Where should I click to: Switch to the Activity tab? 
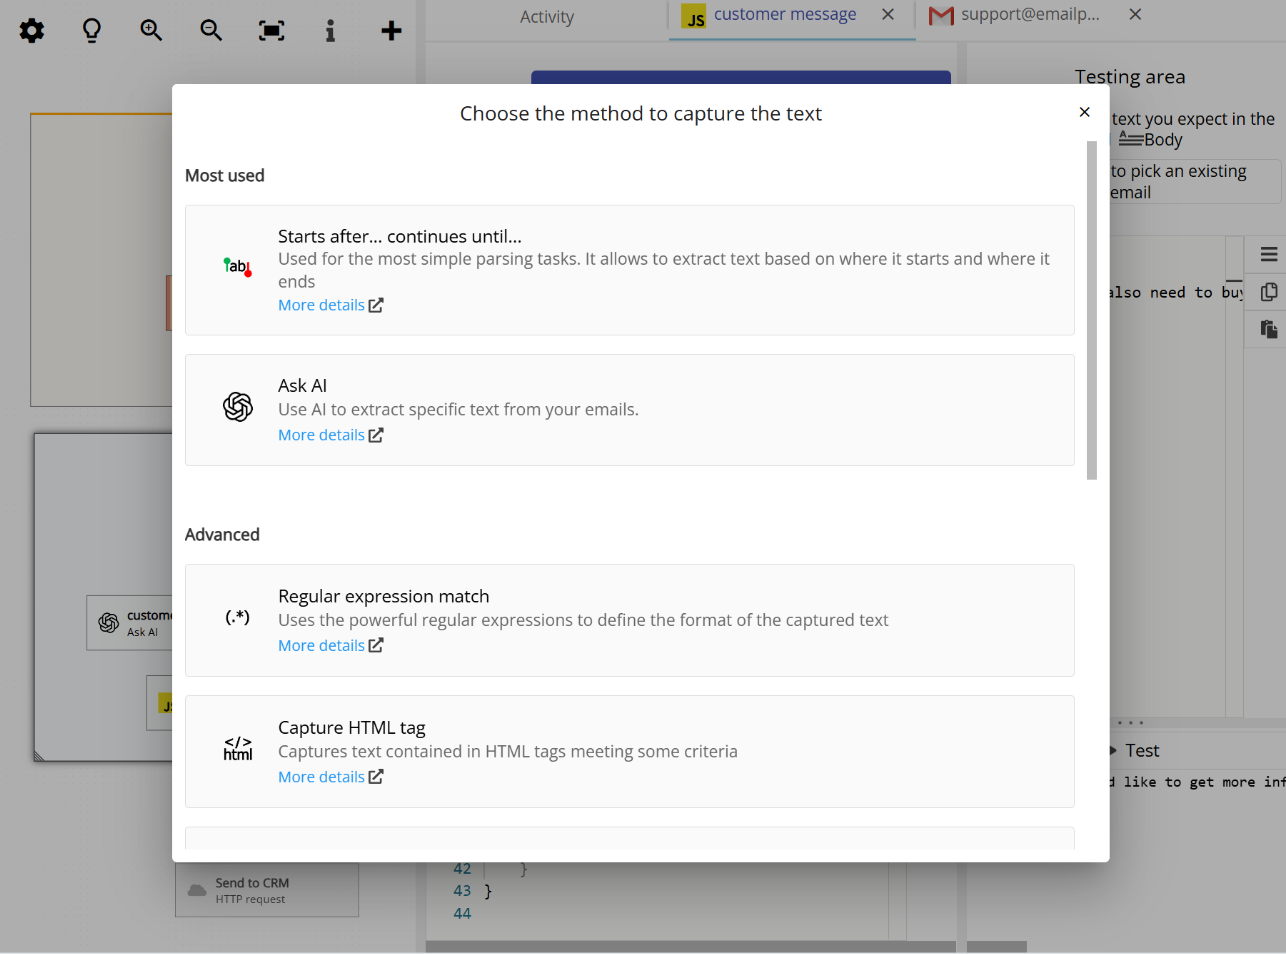tap(547, 16)
